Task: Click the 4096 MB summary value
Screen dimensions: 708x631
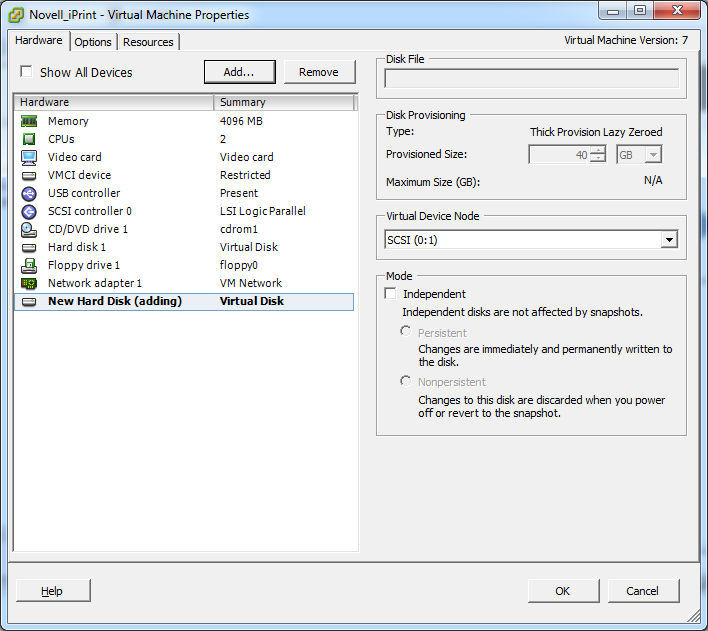Action: point(241,121)
